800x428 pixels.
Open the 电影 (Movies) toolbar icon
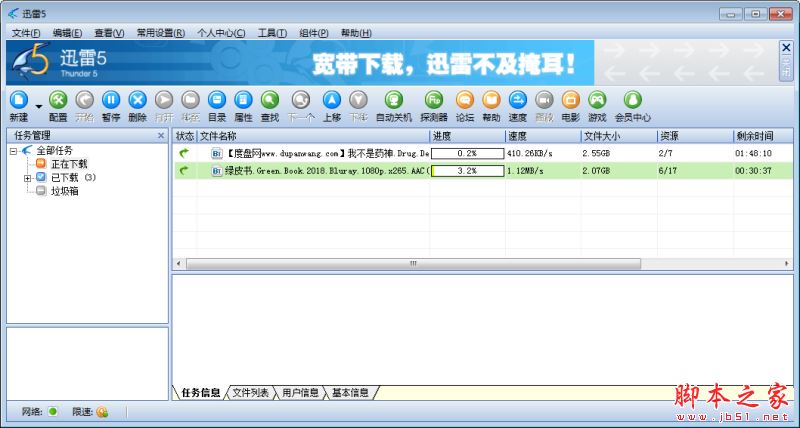(x=570, y=100)
